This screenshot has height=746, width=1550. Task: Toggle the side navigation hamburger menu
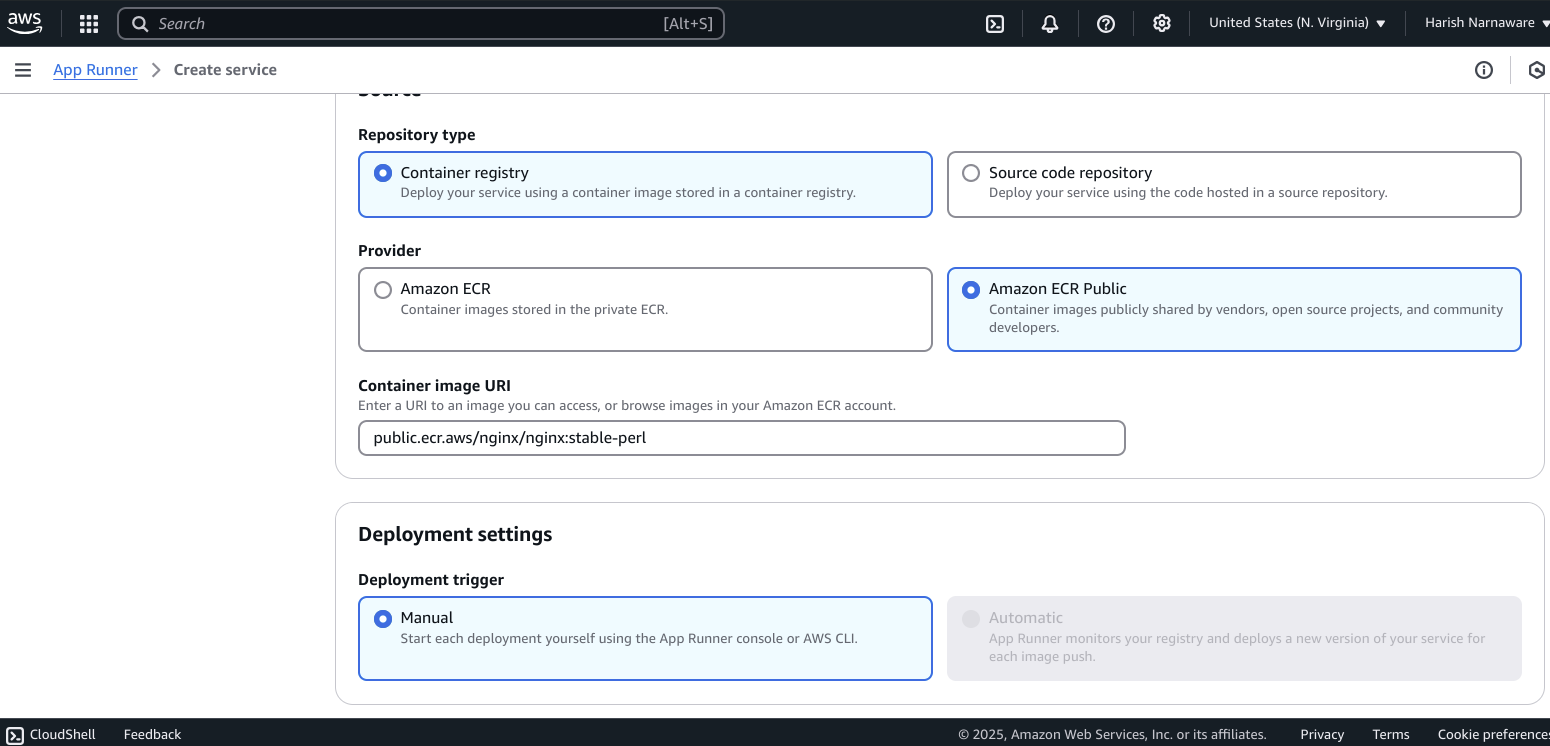coord(23,70)
